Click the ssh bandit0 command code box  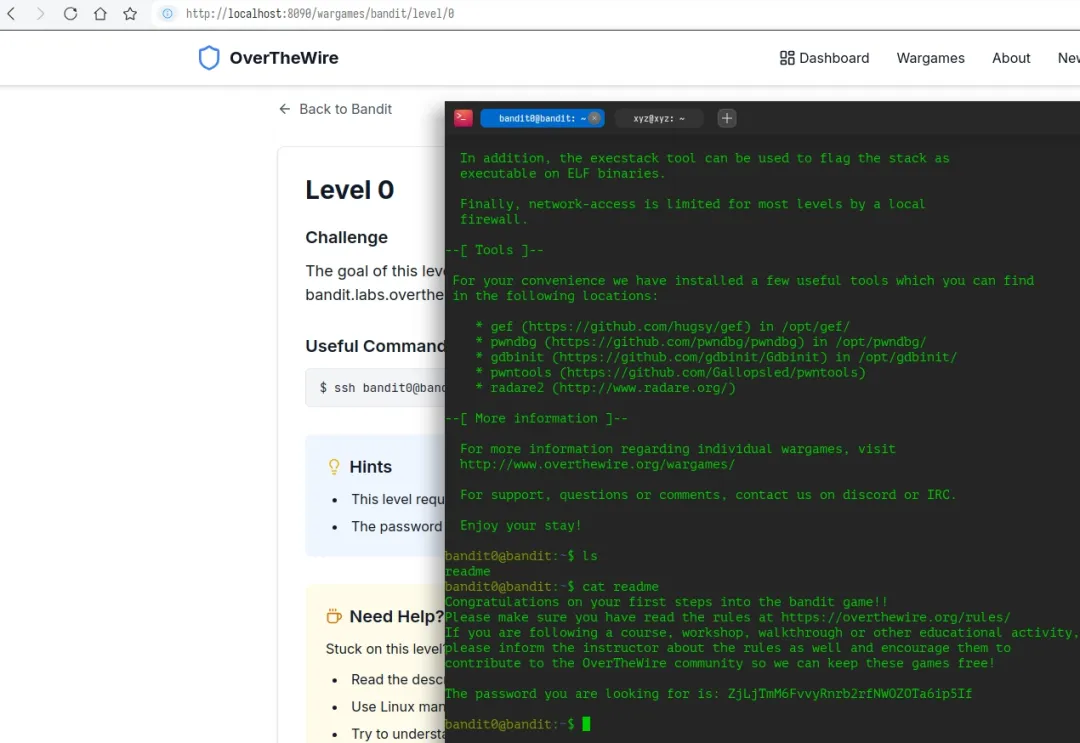375,388
